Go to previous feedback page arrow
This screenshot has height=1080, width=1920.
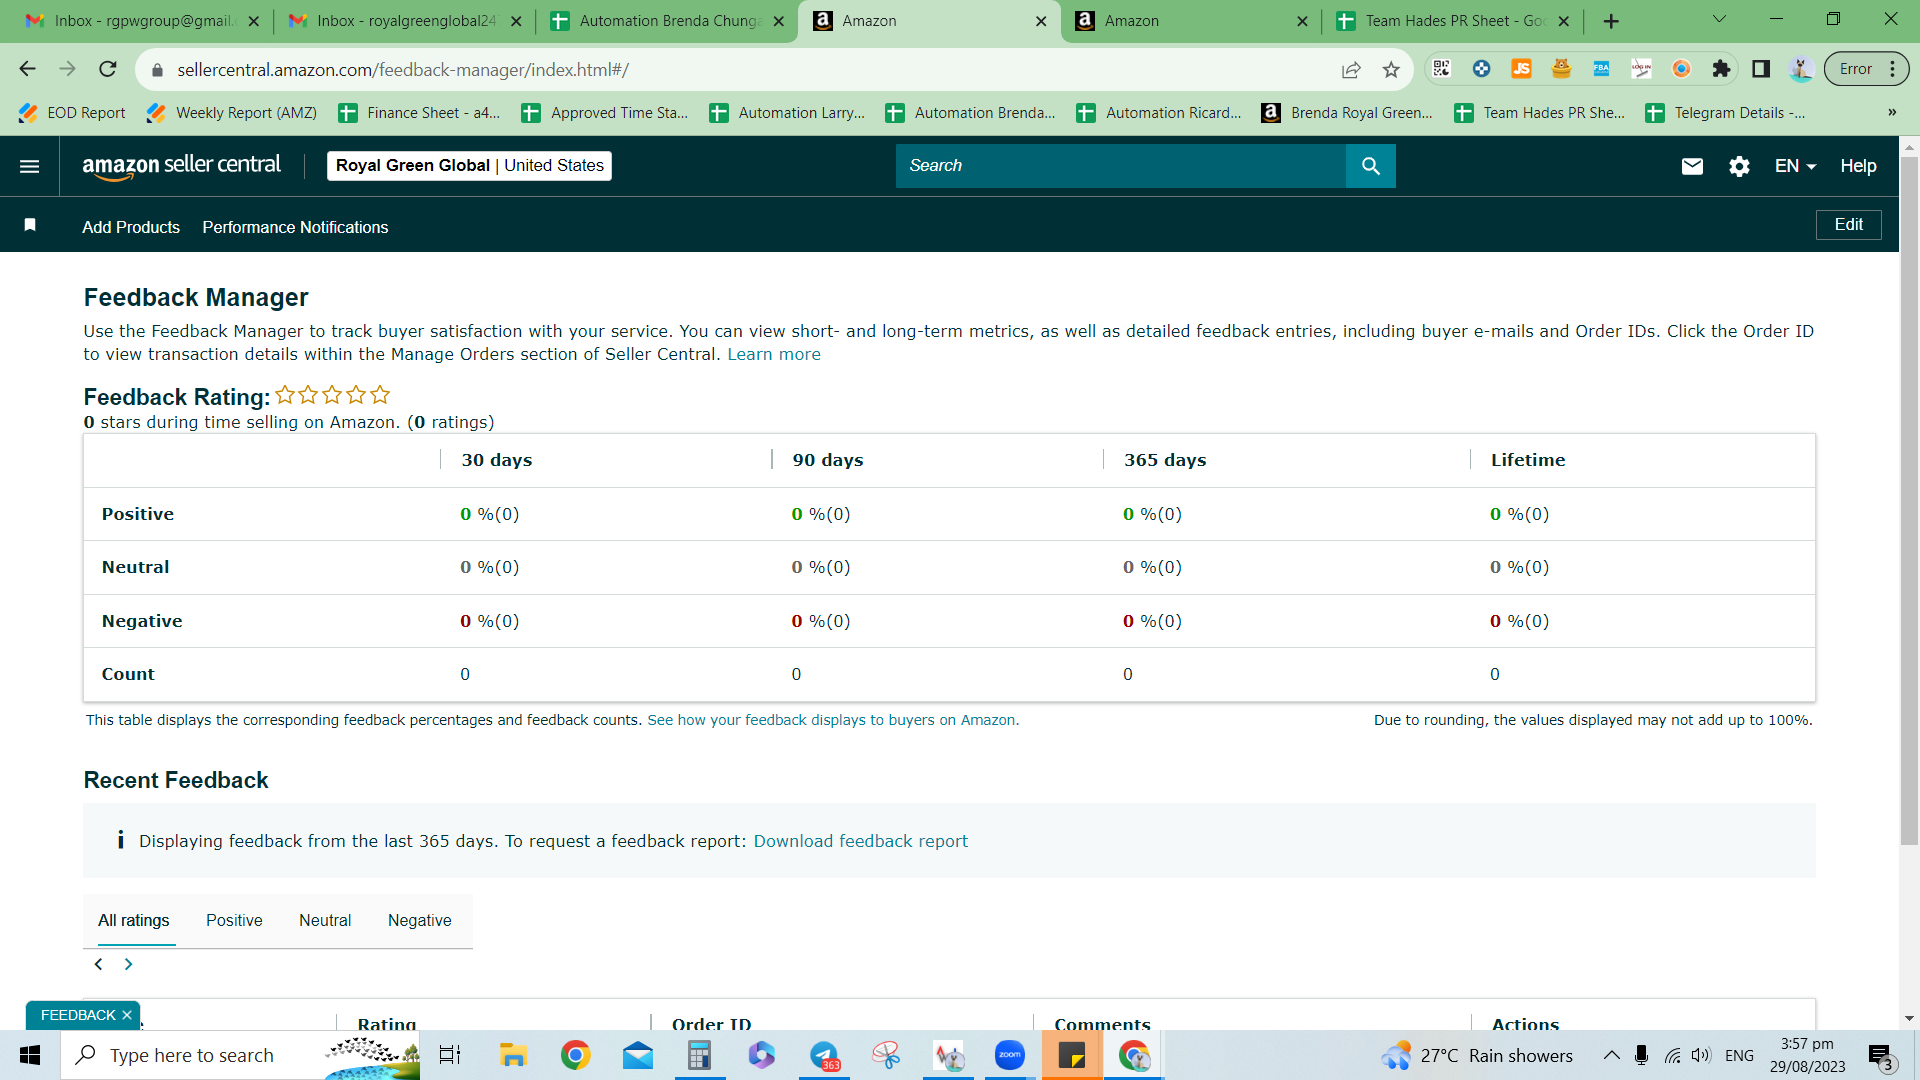tap(98, 964)
